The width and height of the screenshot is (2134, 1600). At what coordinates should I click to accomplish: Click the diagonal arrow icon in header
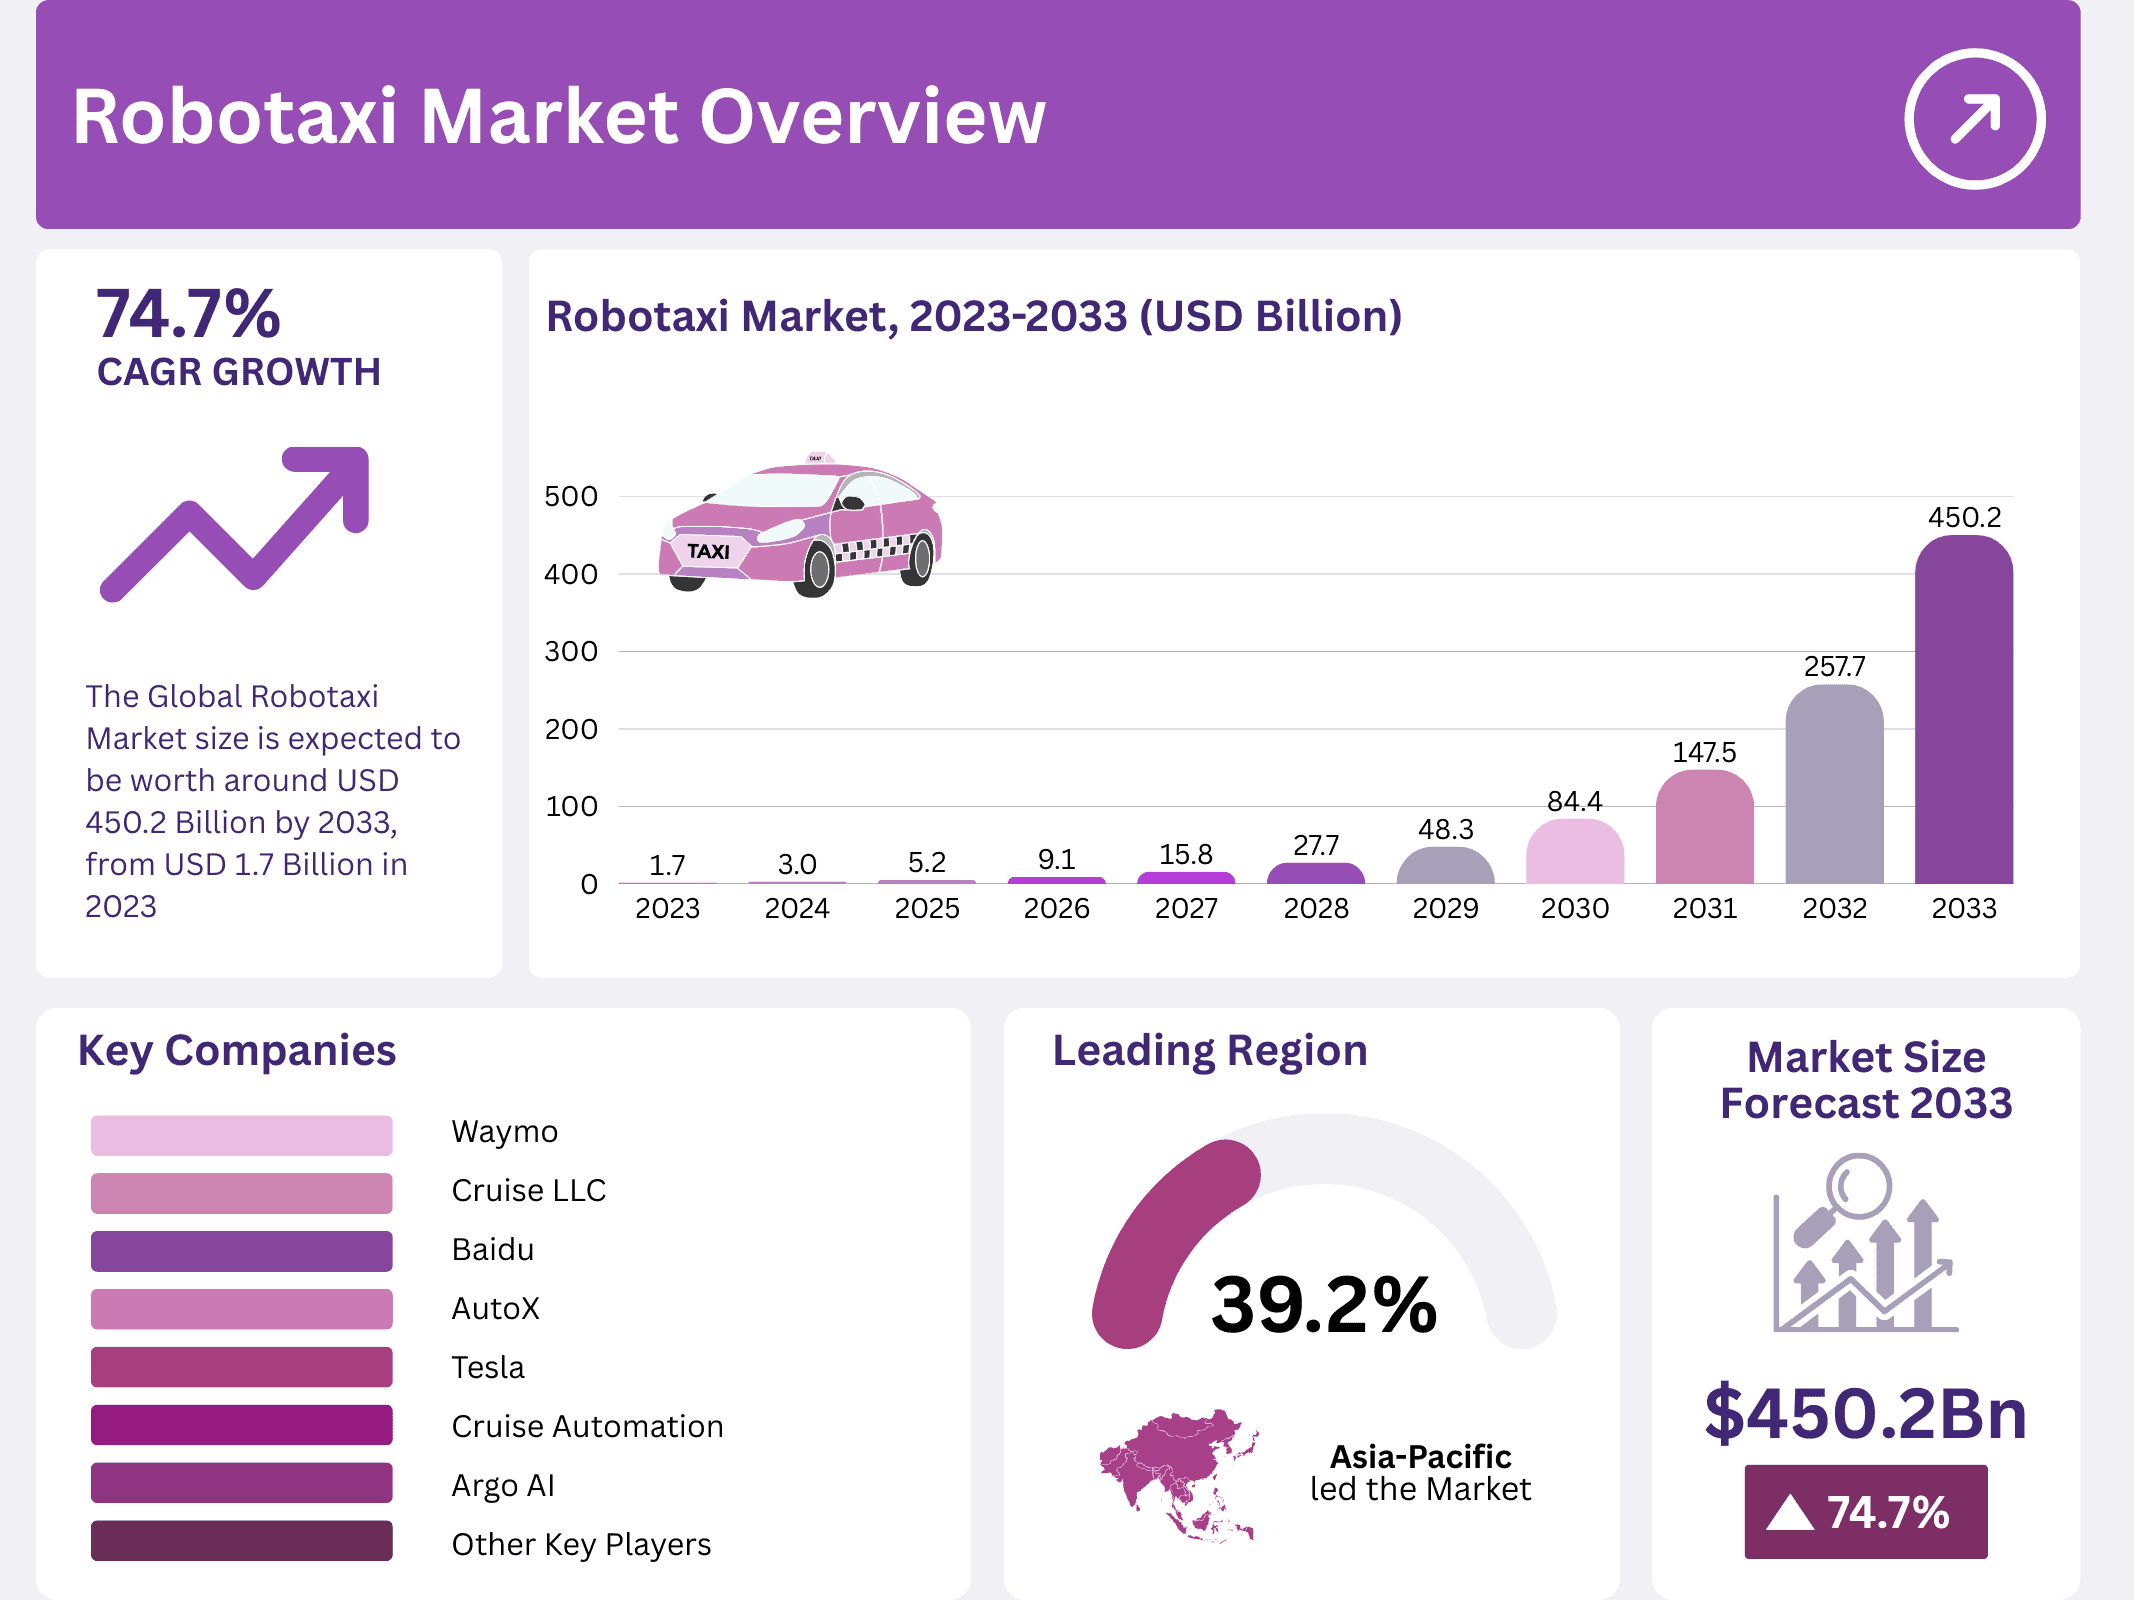[x=1975, y=120]
